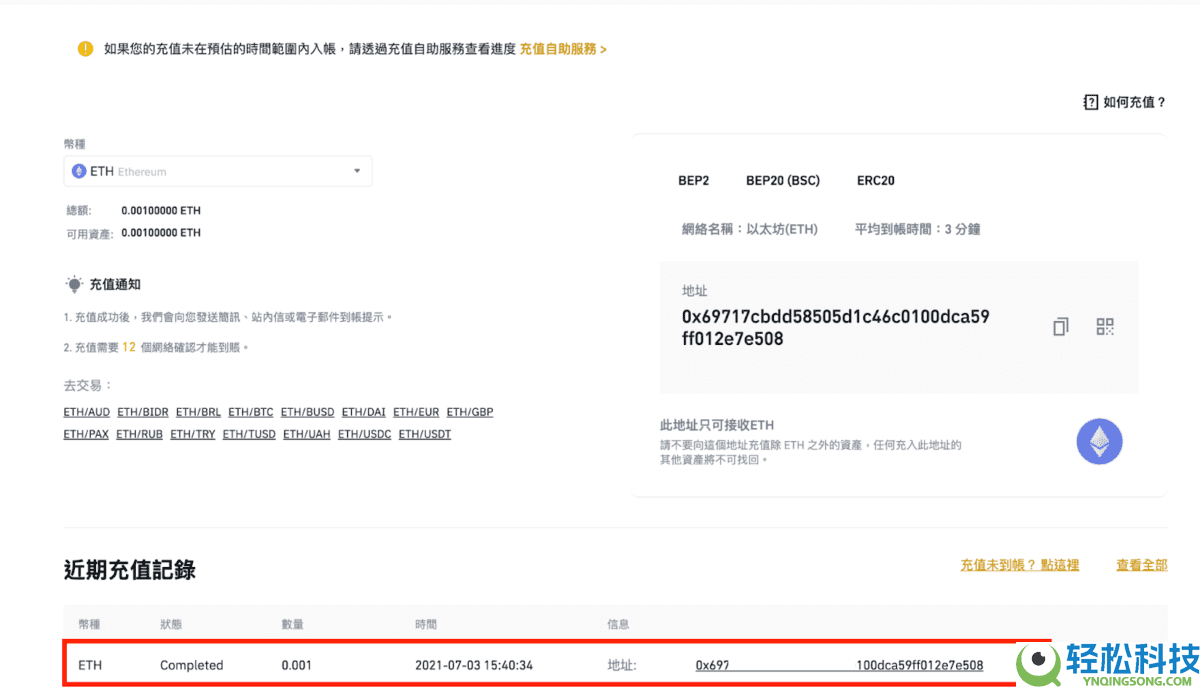This screenshot has height=687, width=1200.
Task: Select a different coin from the currency picker
Action: tap(218, 171)
